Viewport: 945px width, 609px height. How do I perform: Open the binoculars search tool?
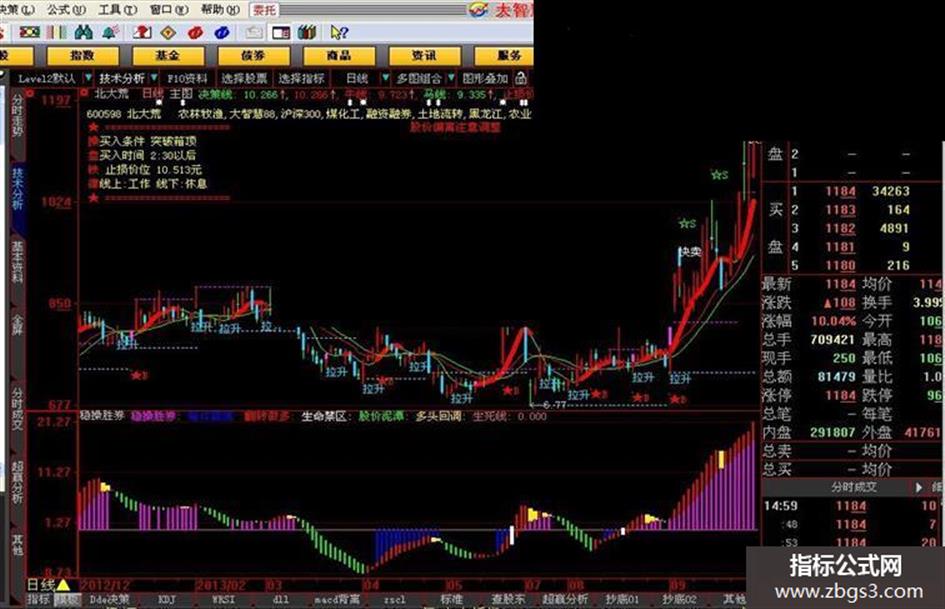coord(83,32)
